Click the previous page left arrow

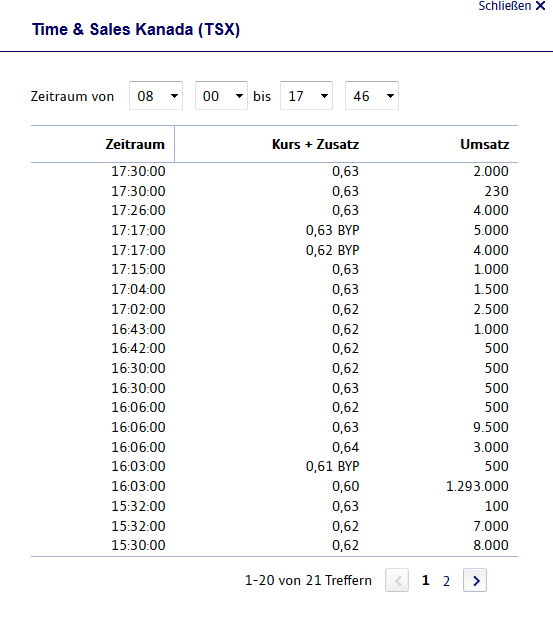[397, 580]
